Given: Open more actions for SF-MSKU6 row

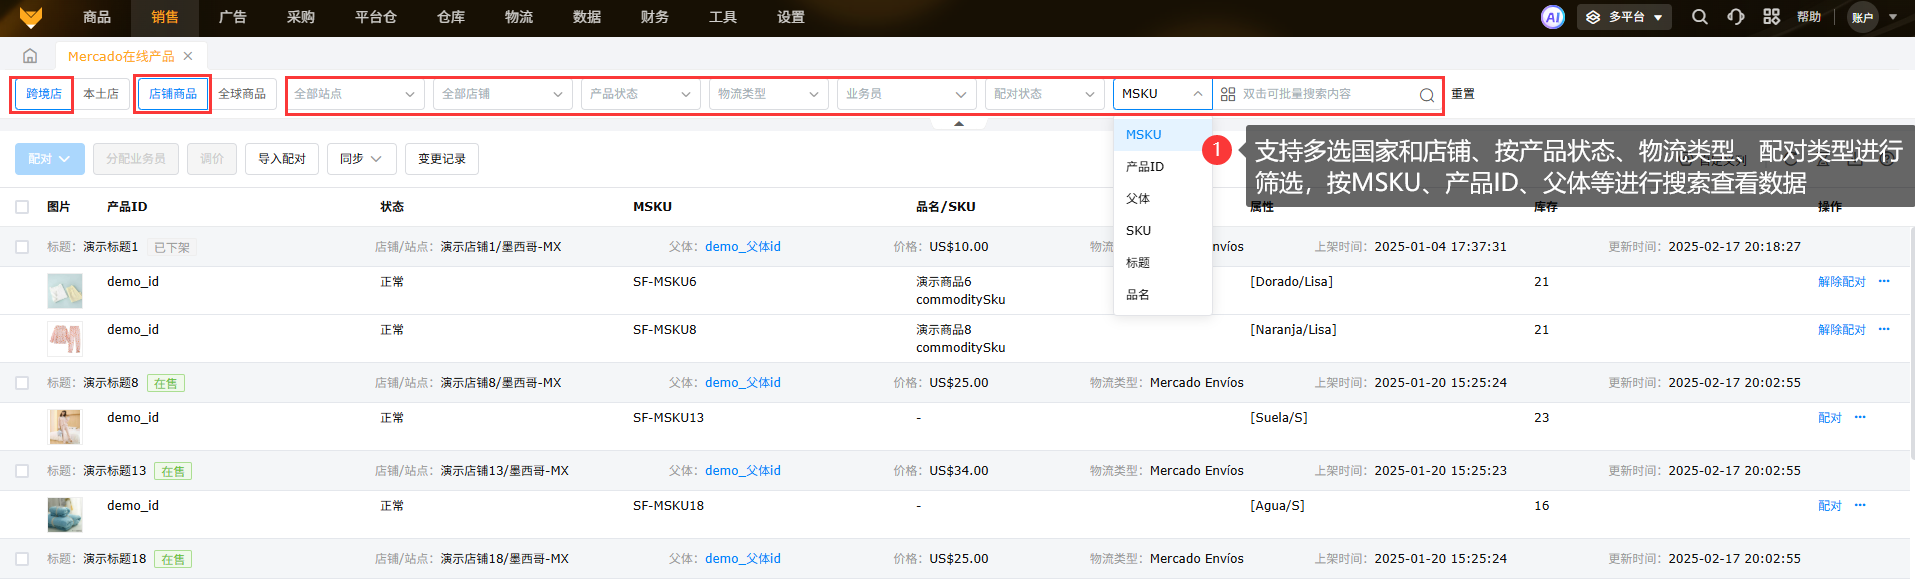Looking at the screenshot, I should coord(1884,282).
